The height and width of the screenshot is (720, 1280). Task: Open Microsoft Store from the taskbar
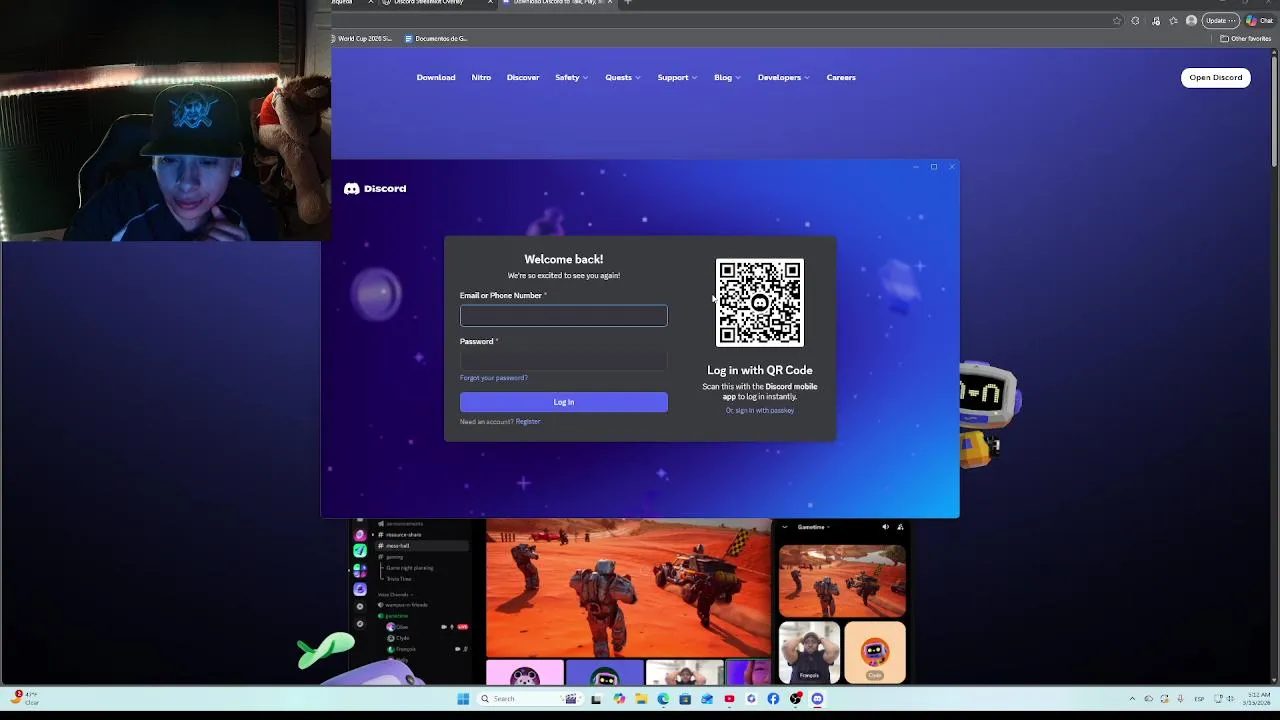point(685,699)
